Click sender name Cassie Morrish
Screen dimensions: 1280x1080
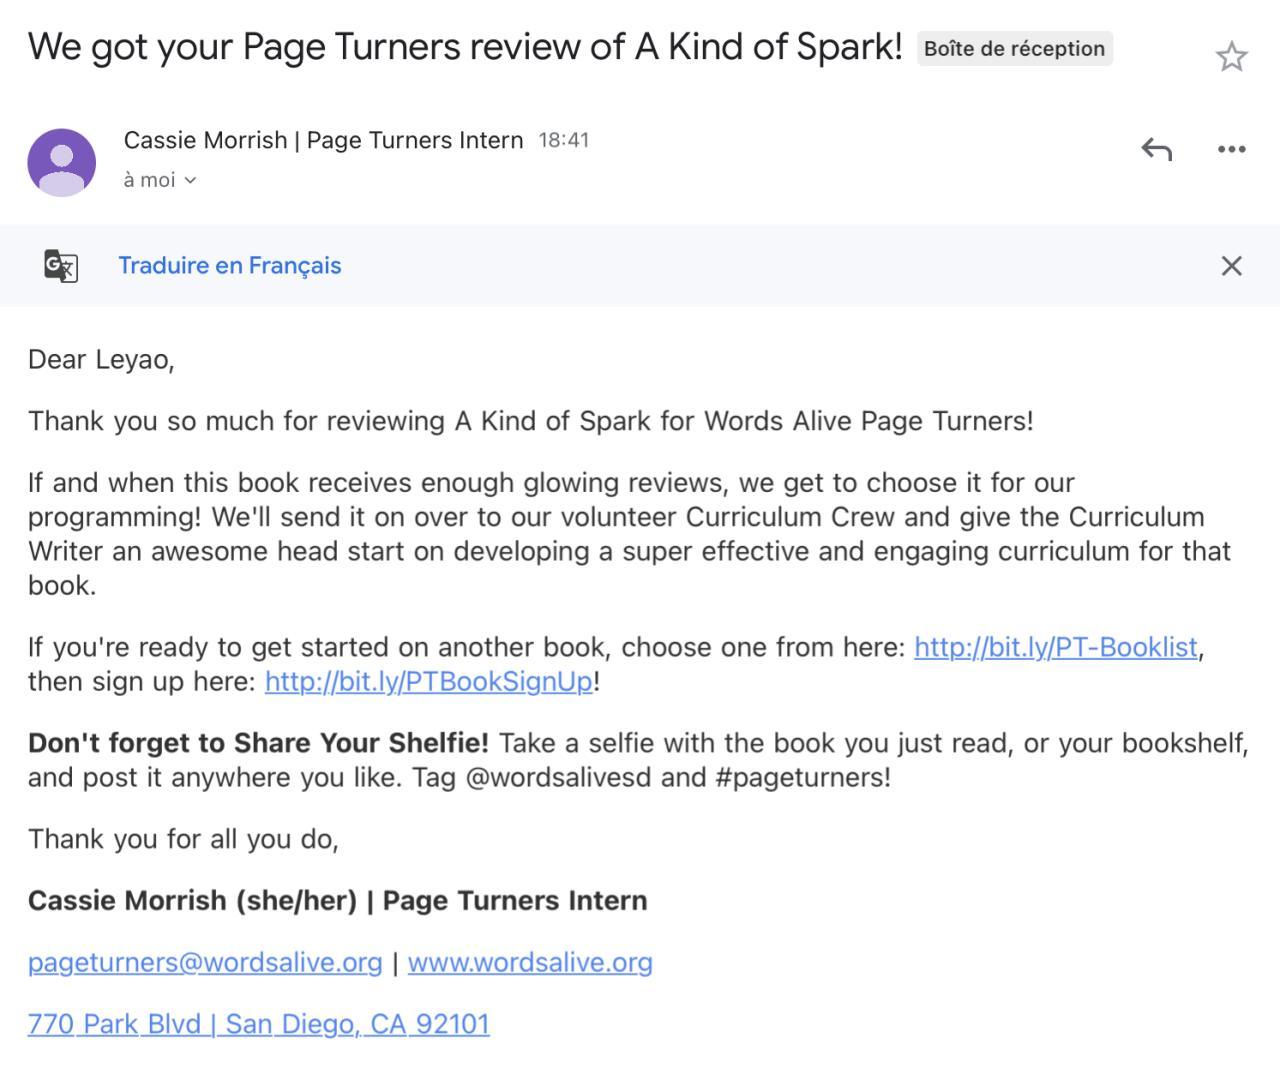(x=205, y=140)
